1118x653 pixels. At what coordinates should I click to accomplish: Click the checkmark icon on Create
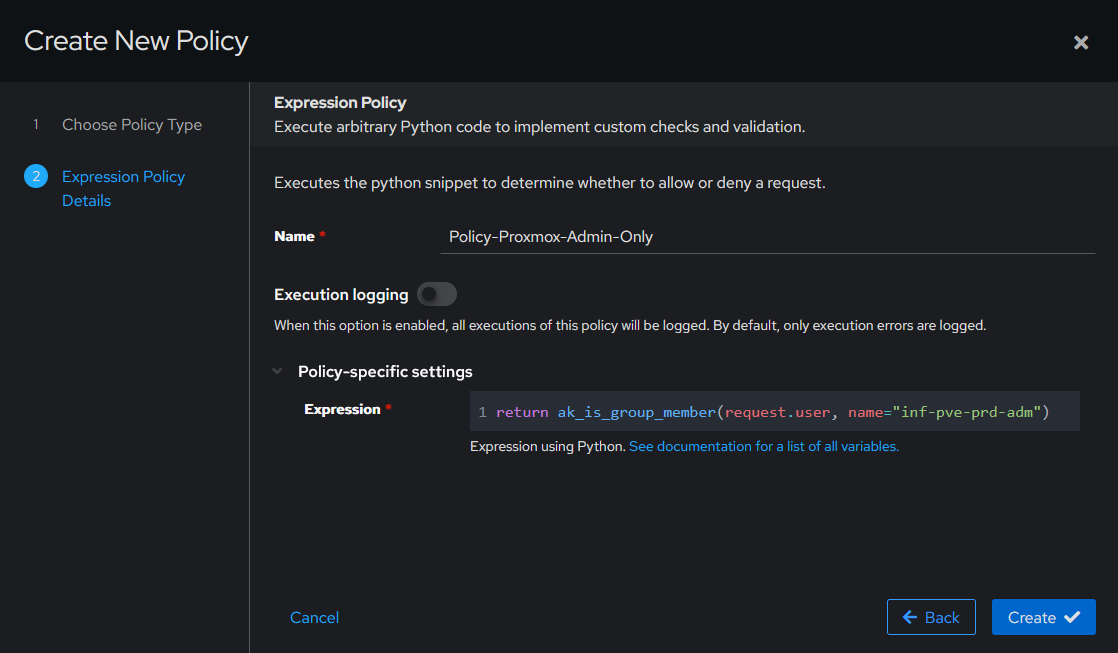coord(1072,617)
